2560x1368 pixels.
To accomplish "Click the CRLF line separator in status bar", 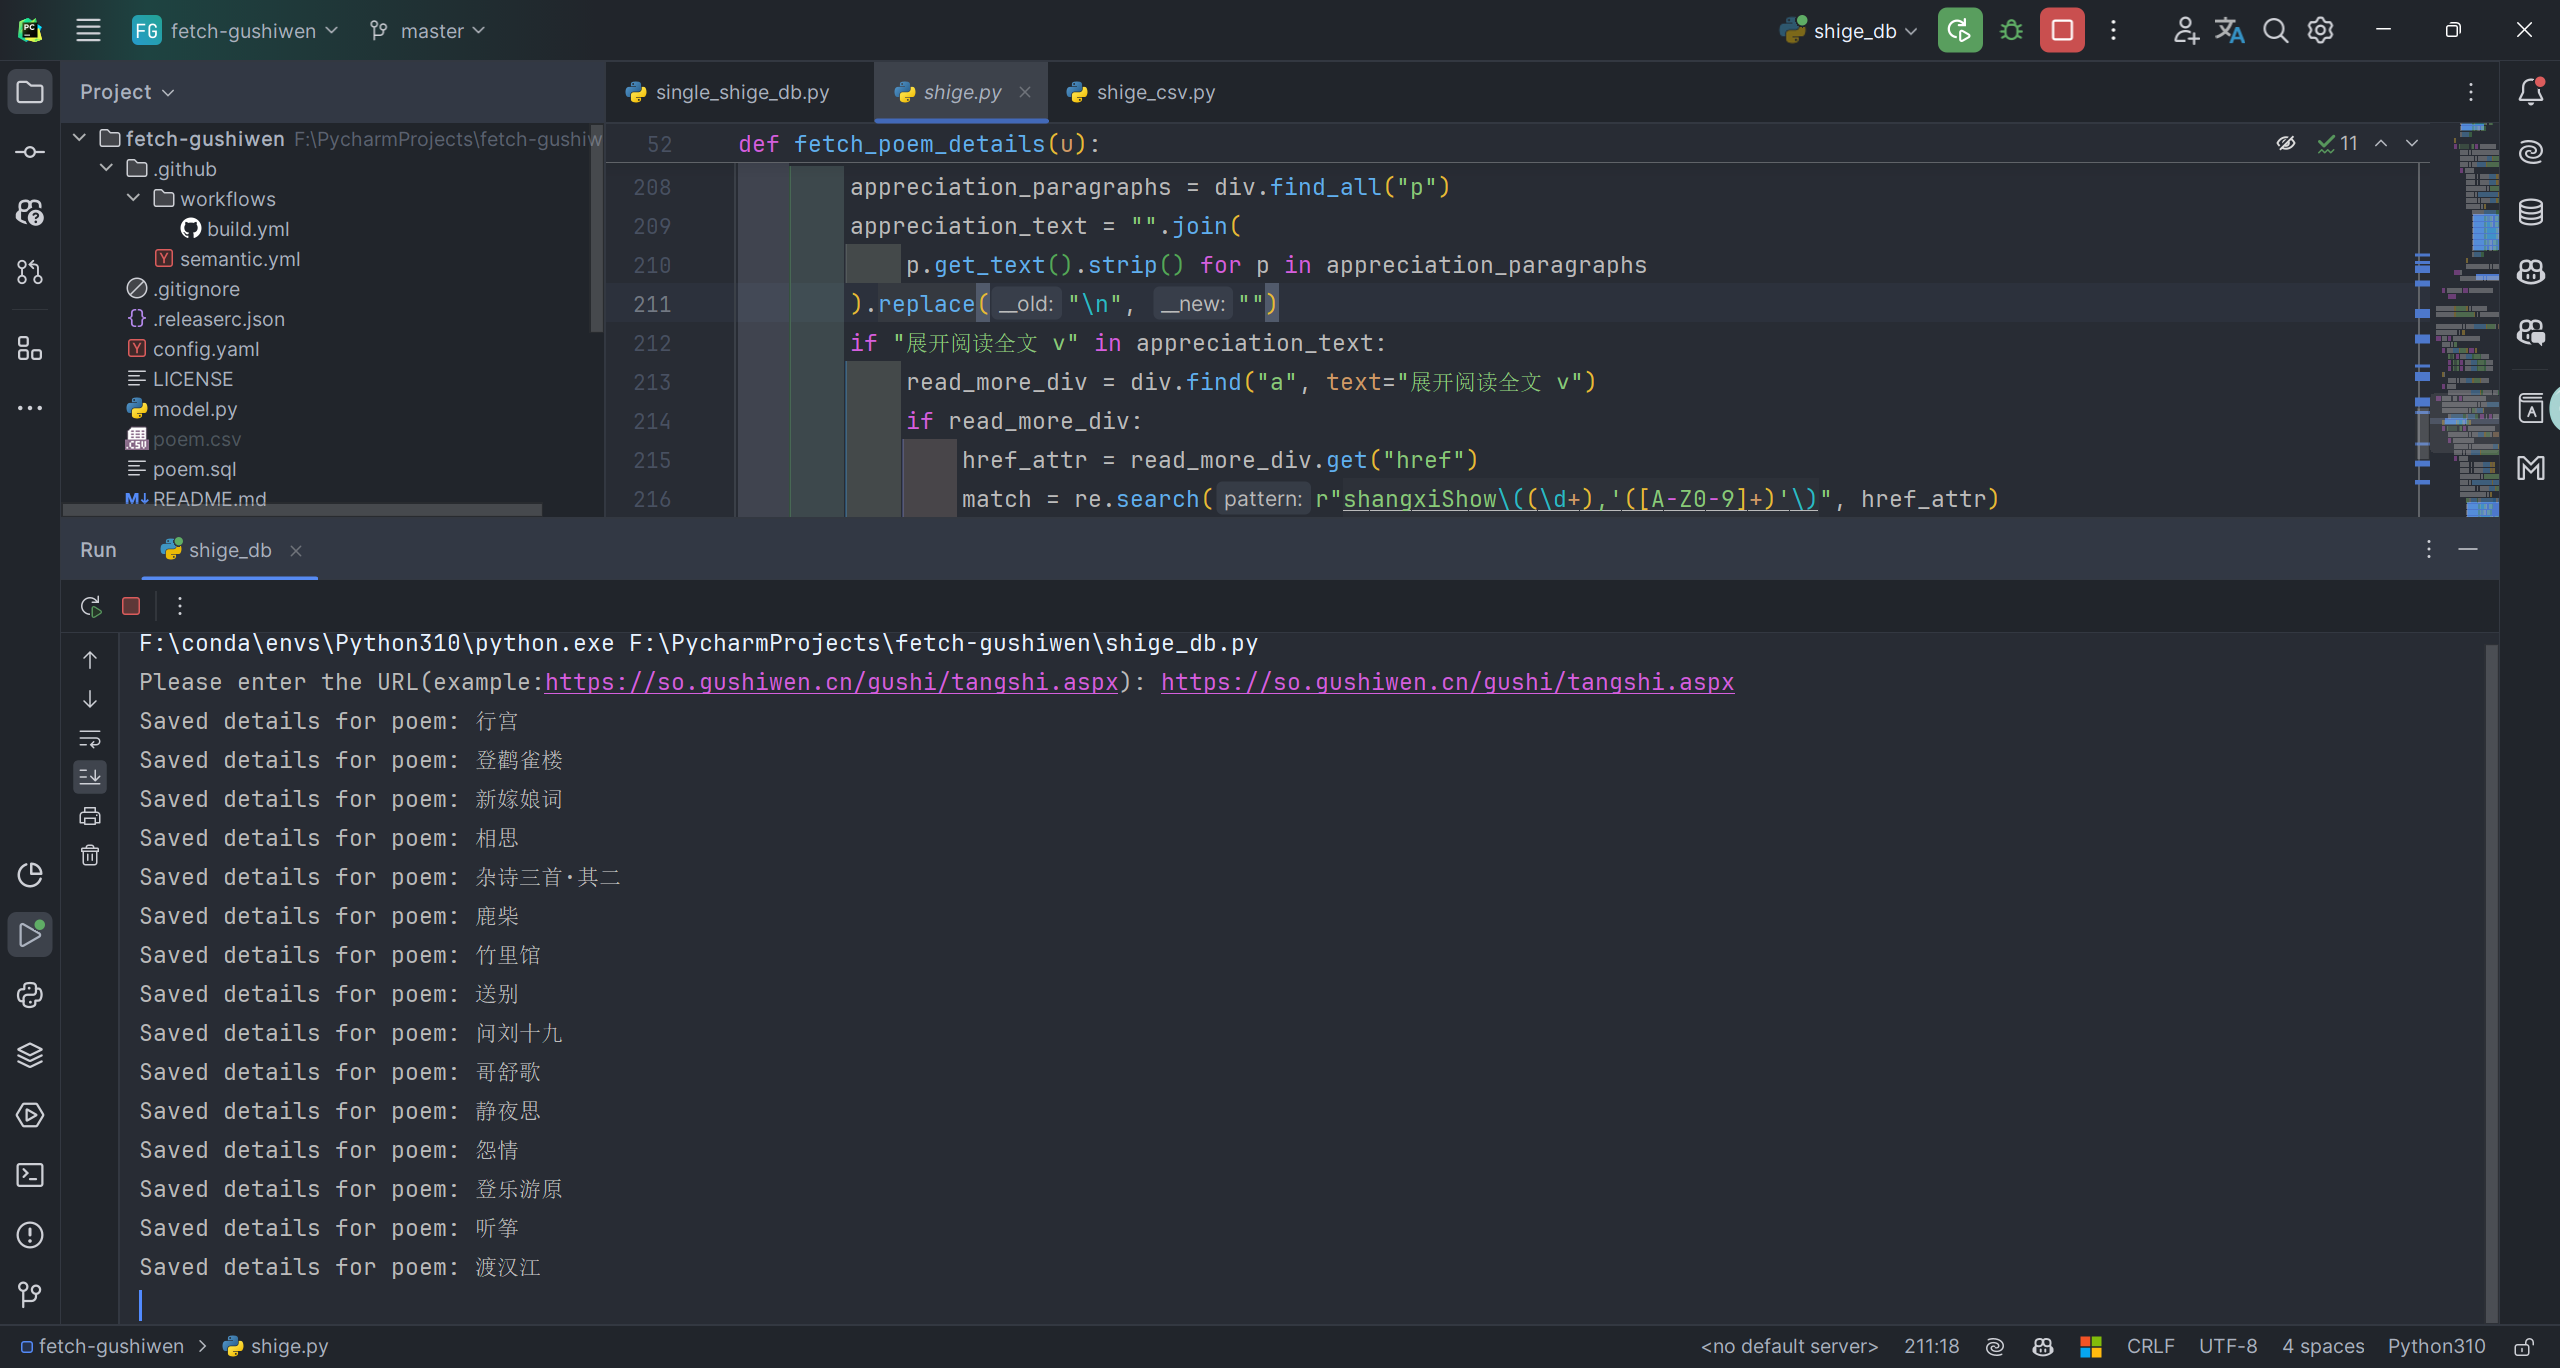I will coord(2150,1346).
